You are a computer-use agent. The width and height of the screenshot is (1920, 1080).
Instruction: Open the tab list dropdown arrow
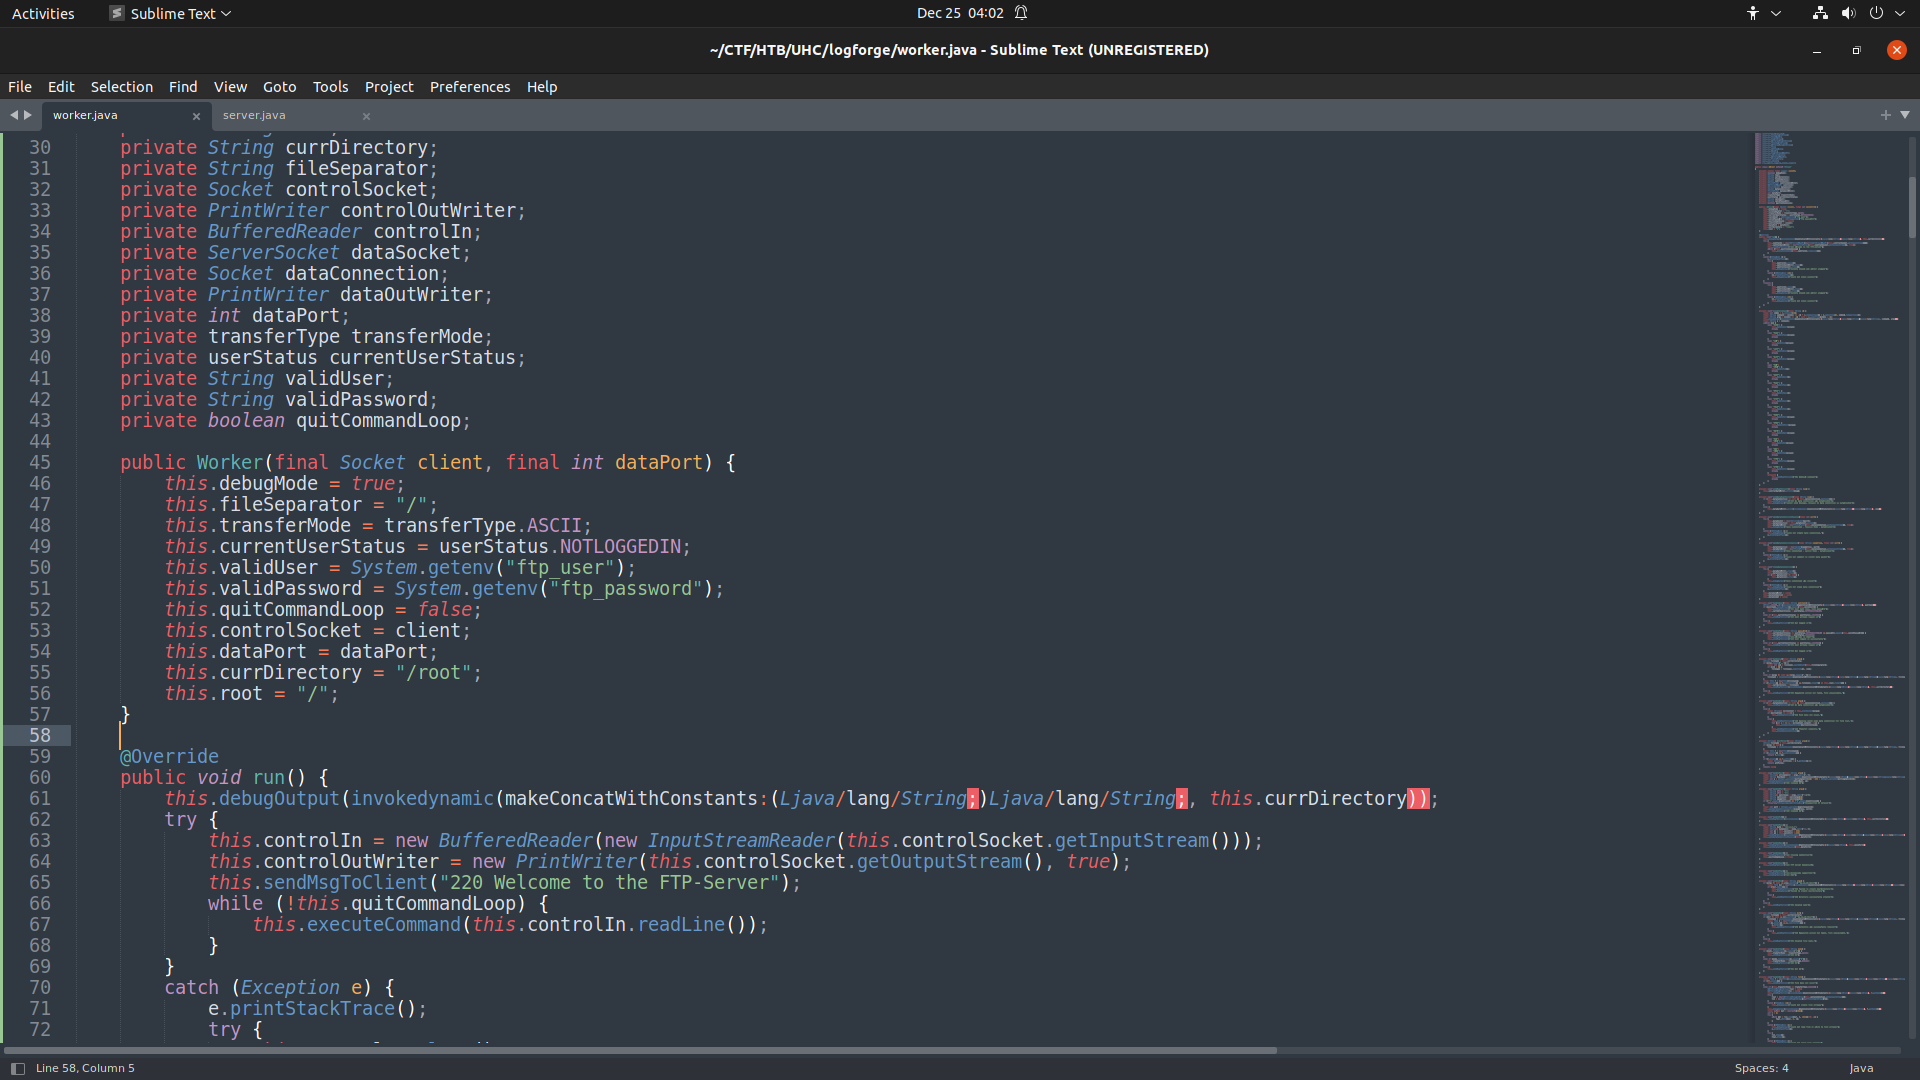click(1905, 115)
